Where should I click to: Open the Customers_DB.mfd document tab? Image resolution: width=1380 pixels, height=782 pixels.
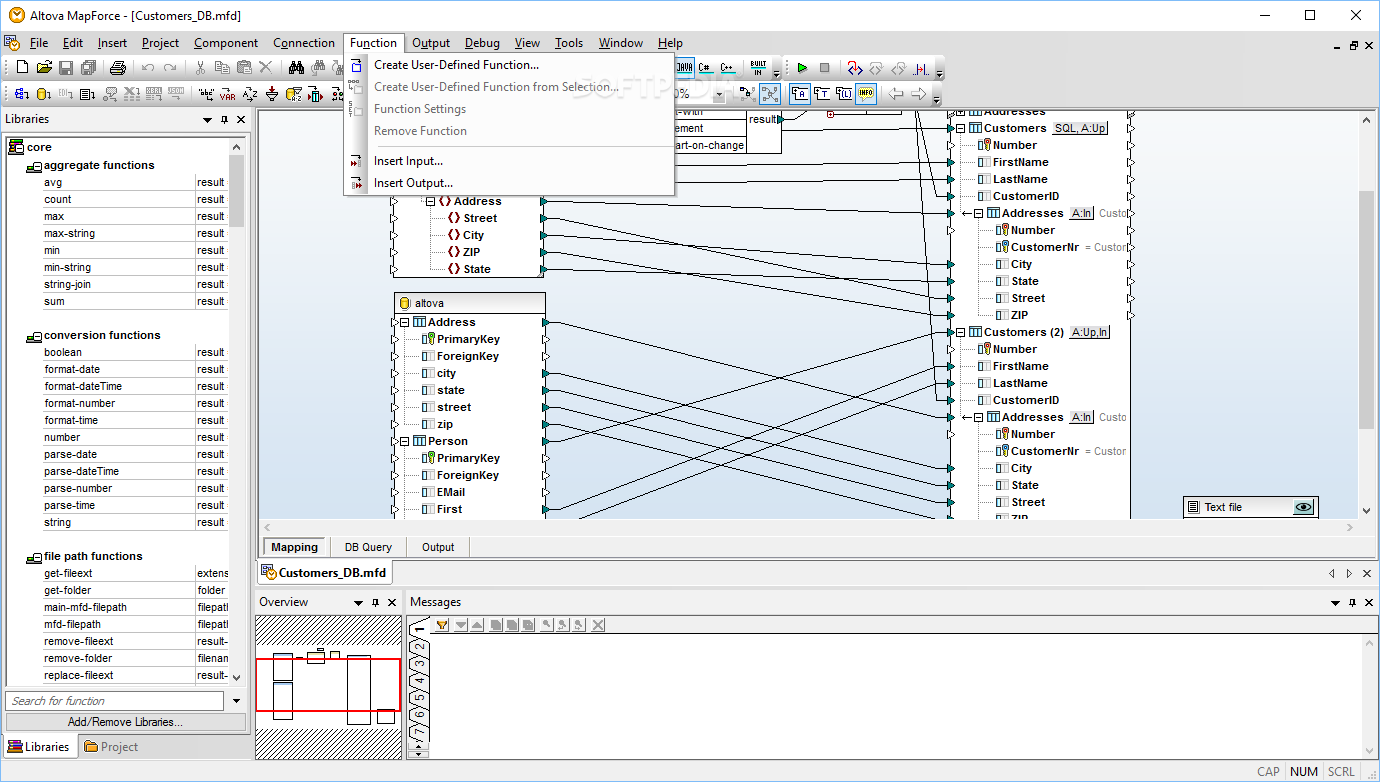[x=325, y=573]
